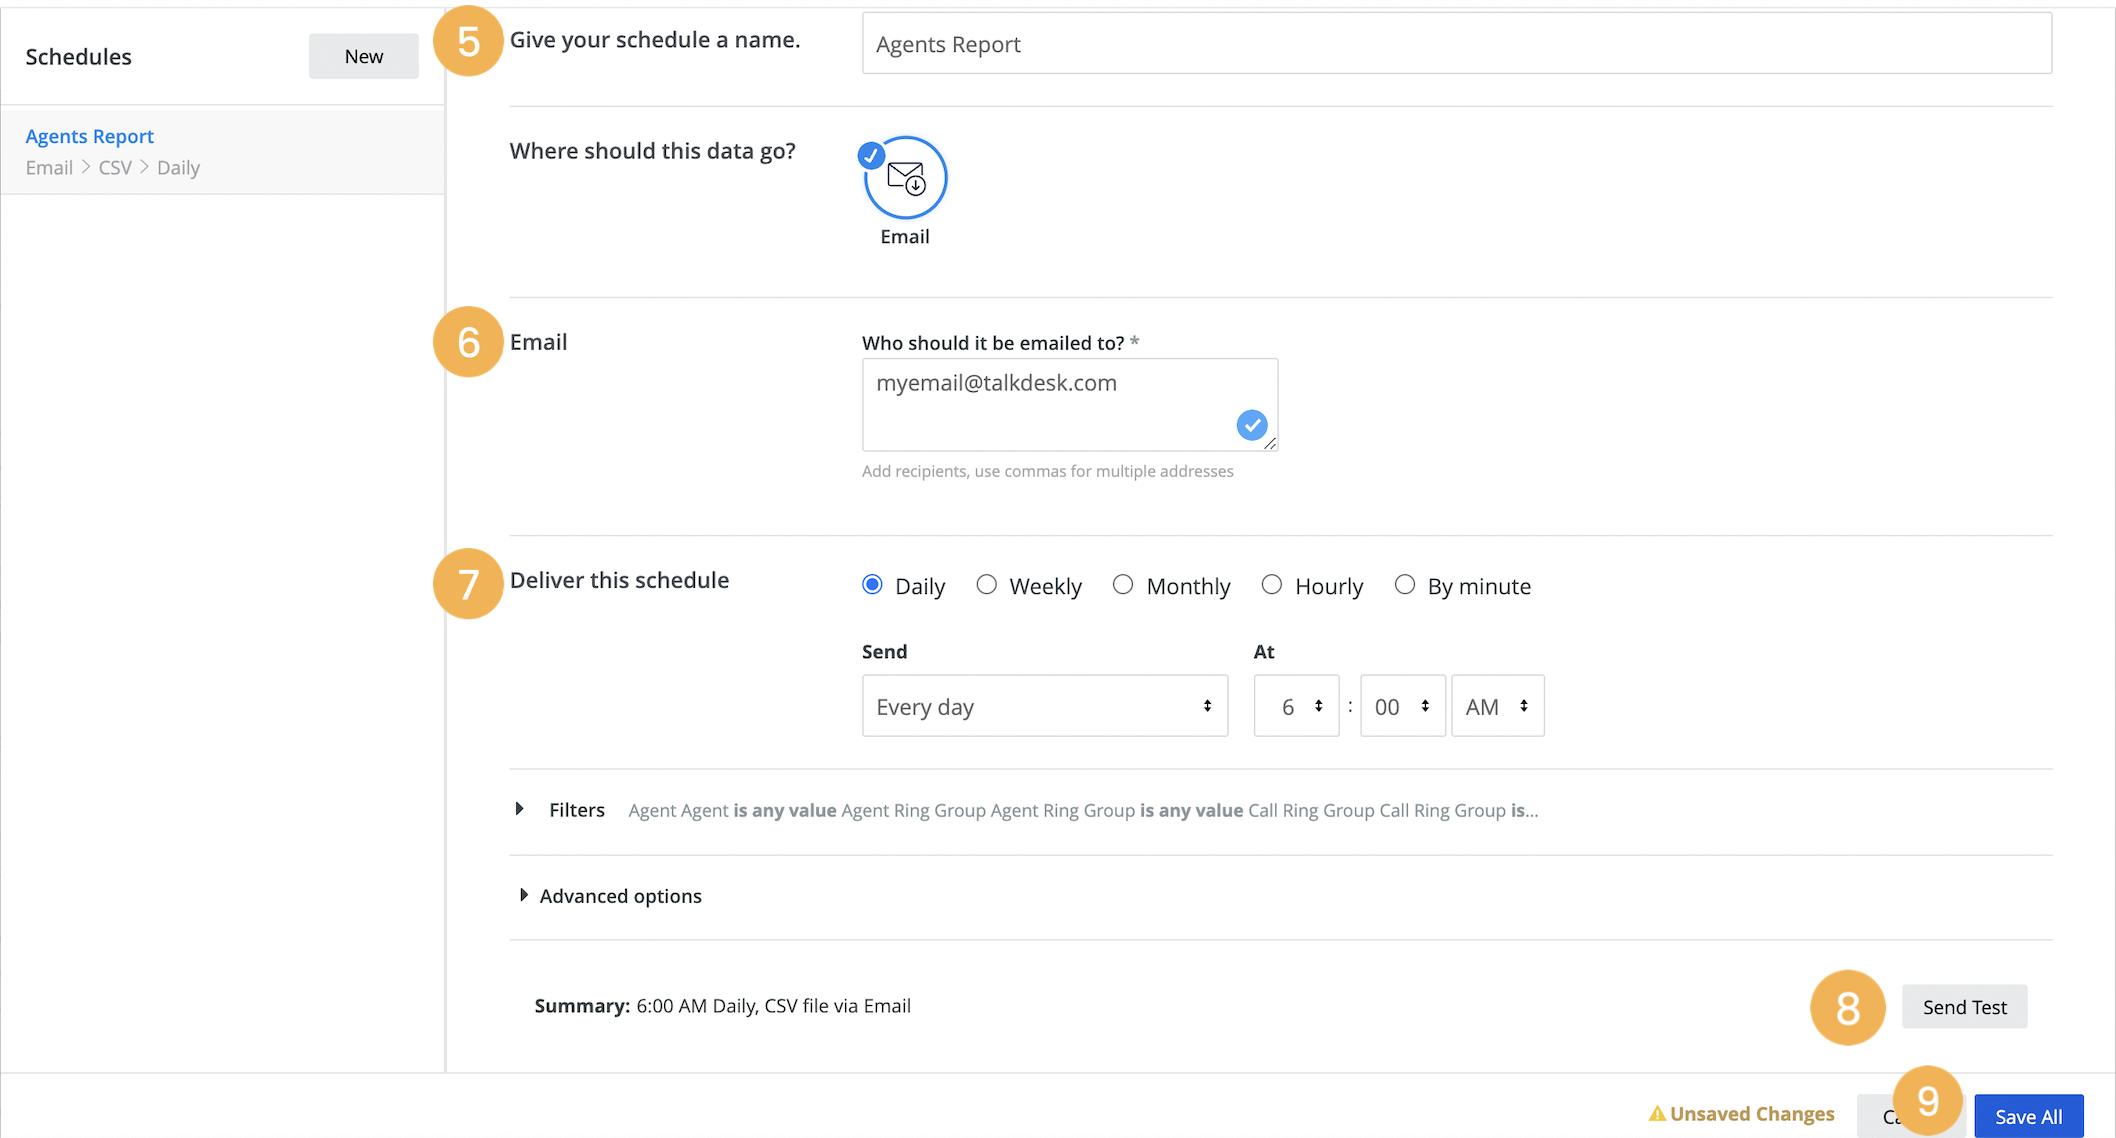Image resolution: width=2116 pixels, height=1138 pixels.
Task: Open the minutes dropdown showing 00
Action: pyautogui.click(x=1402, y=706)
